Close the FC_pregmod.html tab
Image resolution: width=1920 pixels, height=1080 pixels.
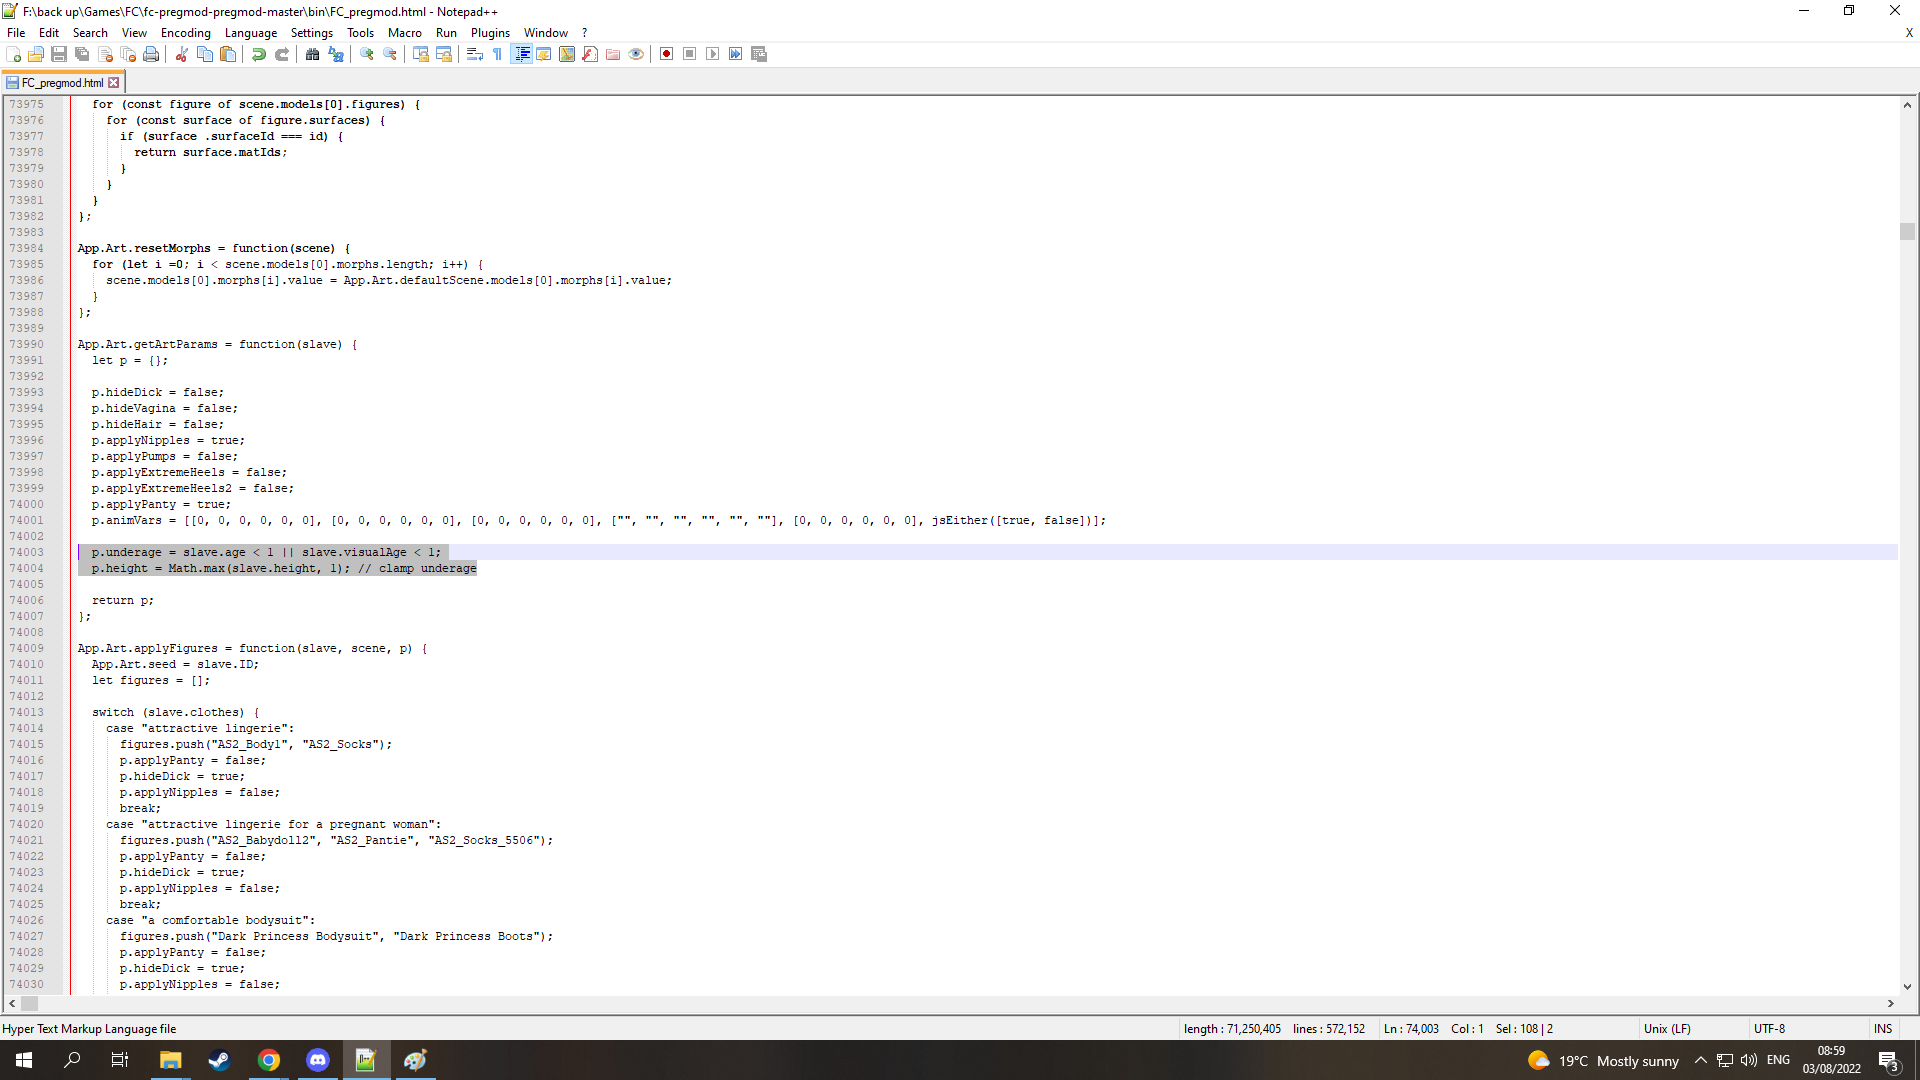coord(114,83)
